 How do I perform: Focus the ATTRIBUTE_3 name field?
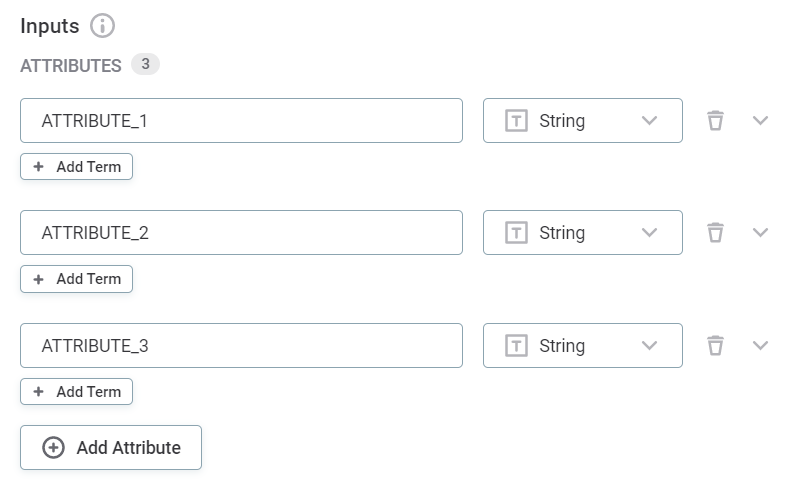point(241,346)
